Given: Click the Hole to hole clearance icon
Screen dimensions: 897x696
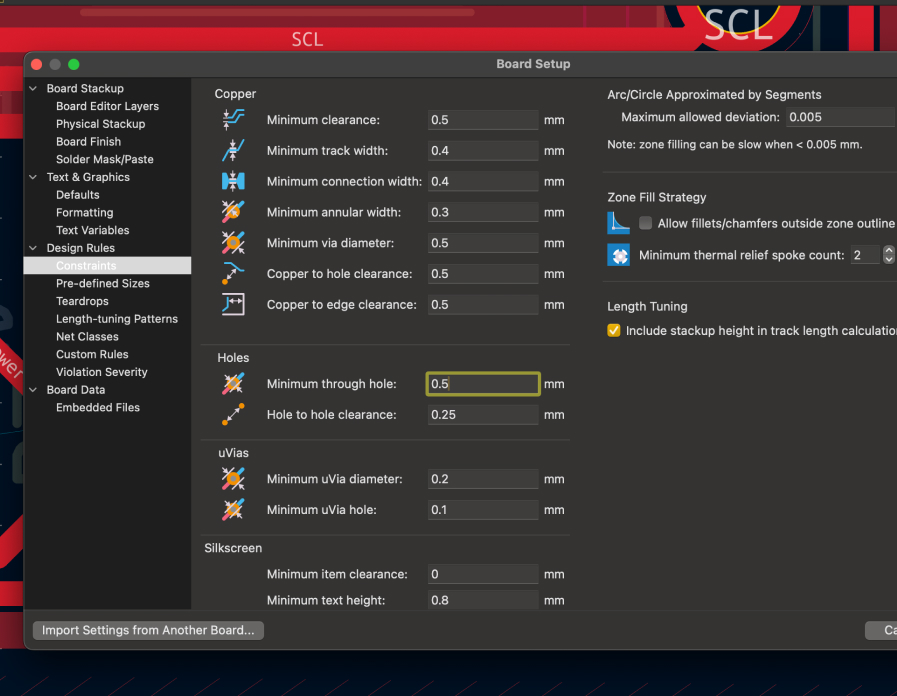Looking at the screenshot, I should (232, 415).
